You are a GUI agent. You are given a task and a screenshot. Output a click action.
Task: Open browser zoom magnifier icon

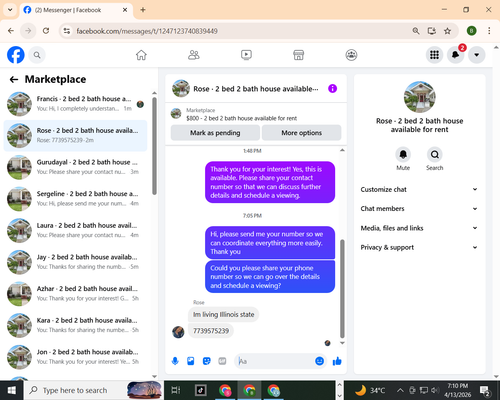tap(416, 31)
